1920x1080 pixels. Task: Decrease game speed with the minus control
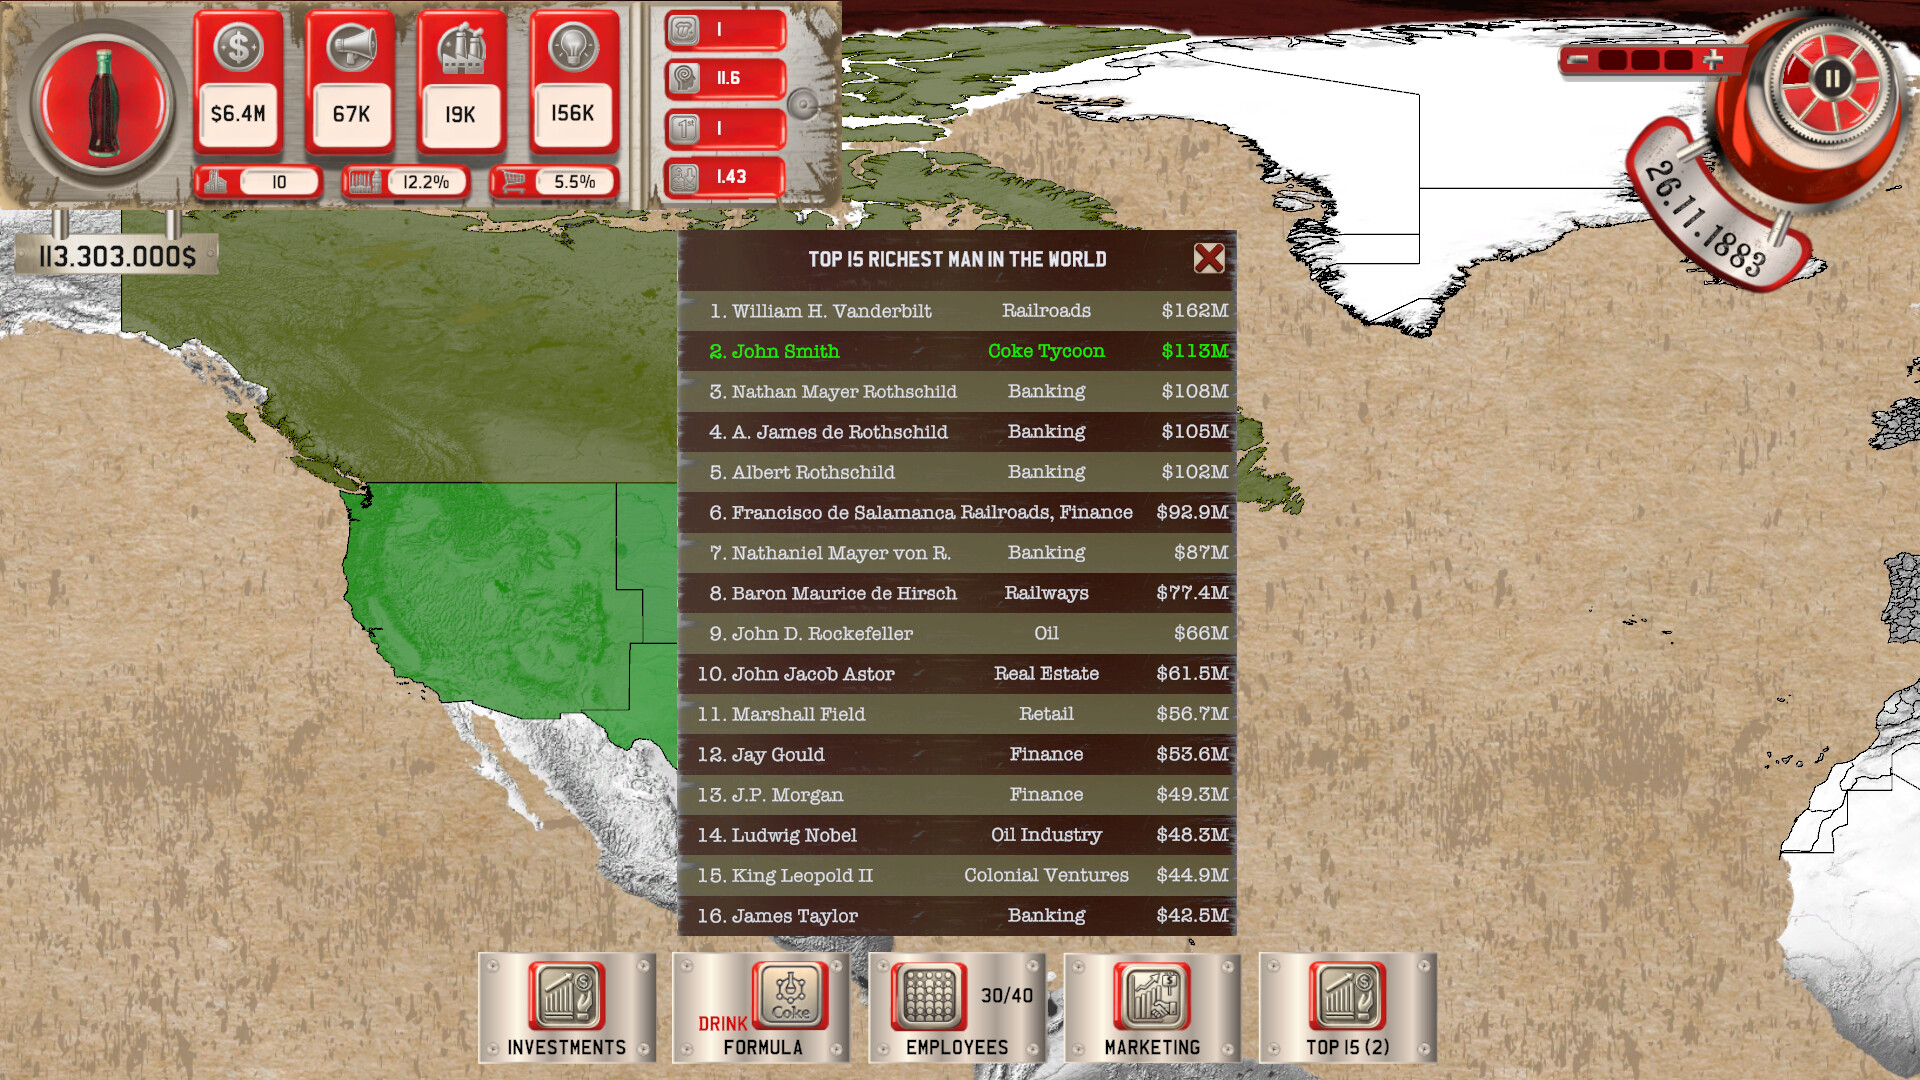click(x=1576, y=59)
